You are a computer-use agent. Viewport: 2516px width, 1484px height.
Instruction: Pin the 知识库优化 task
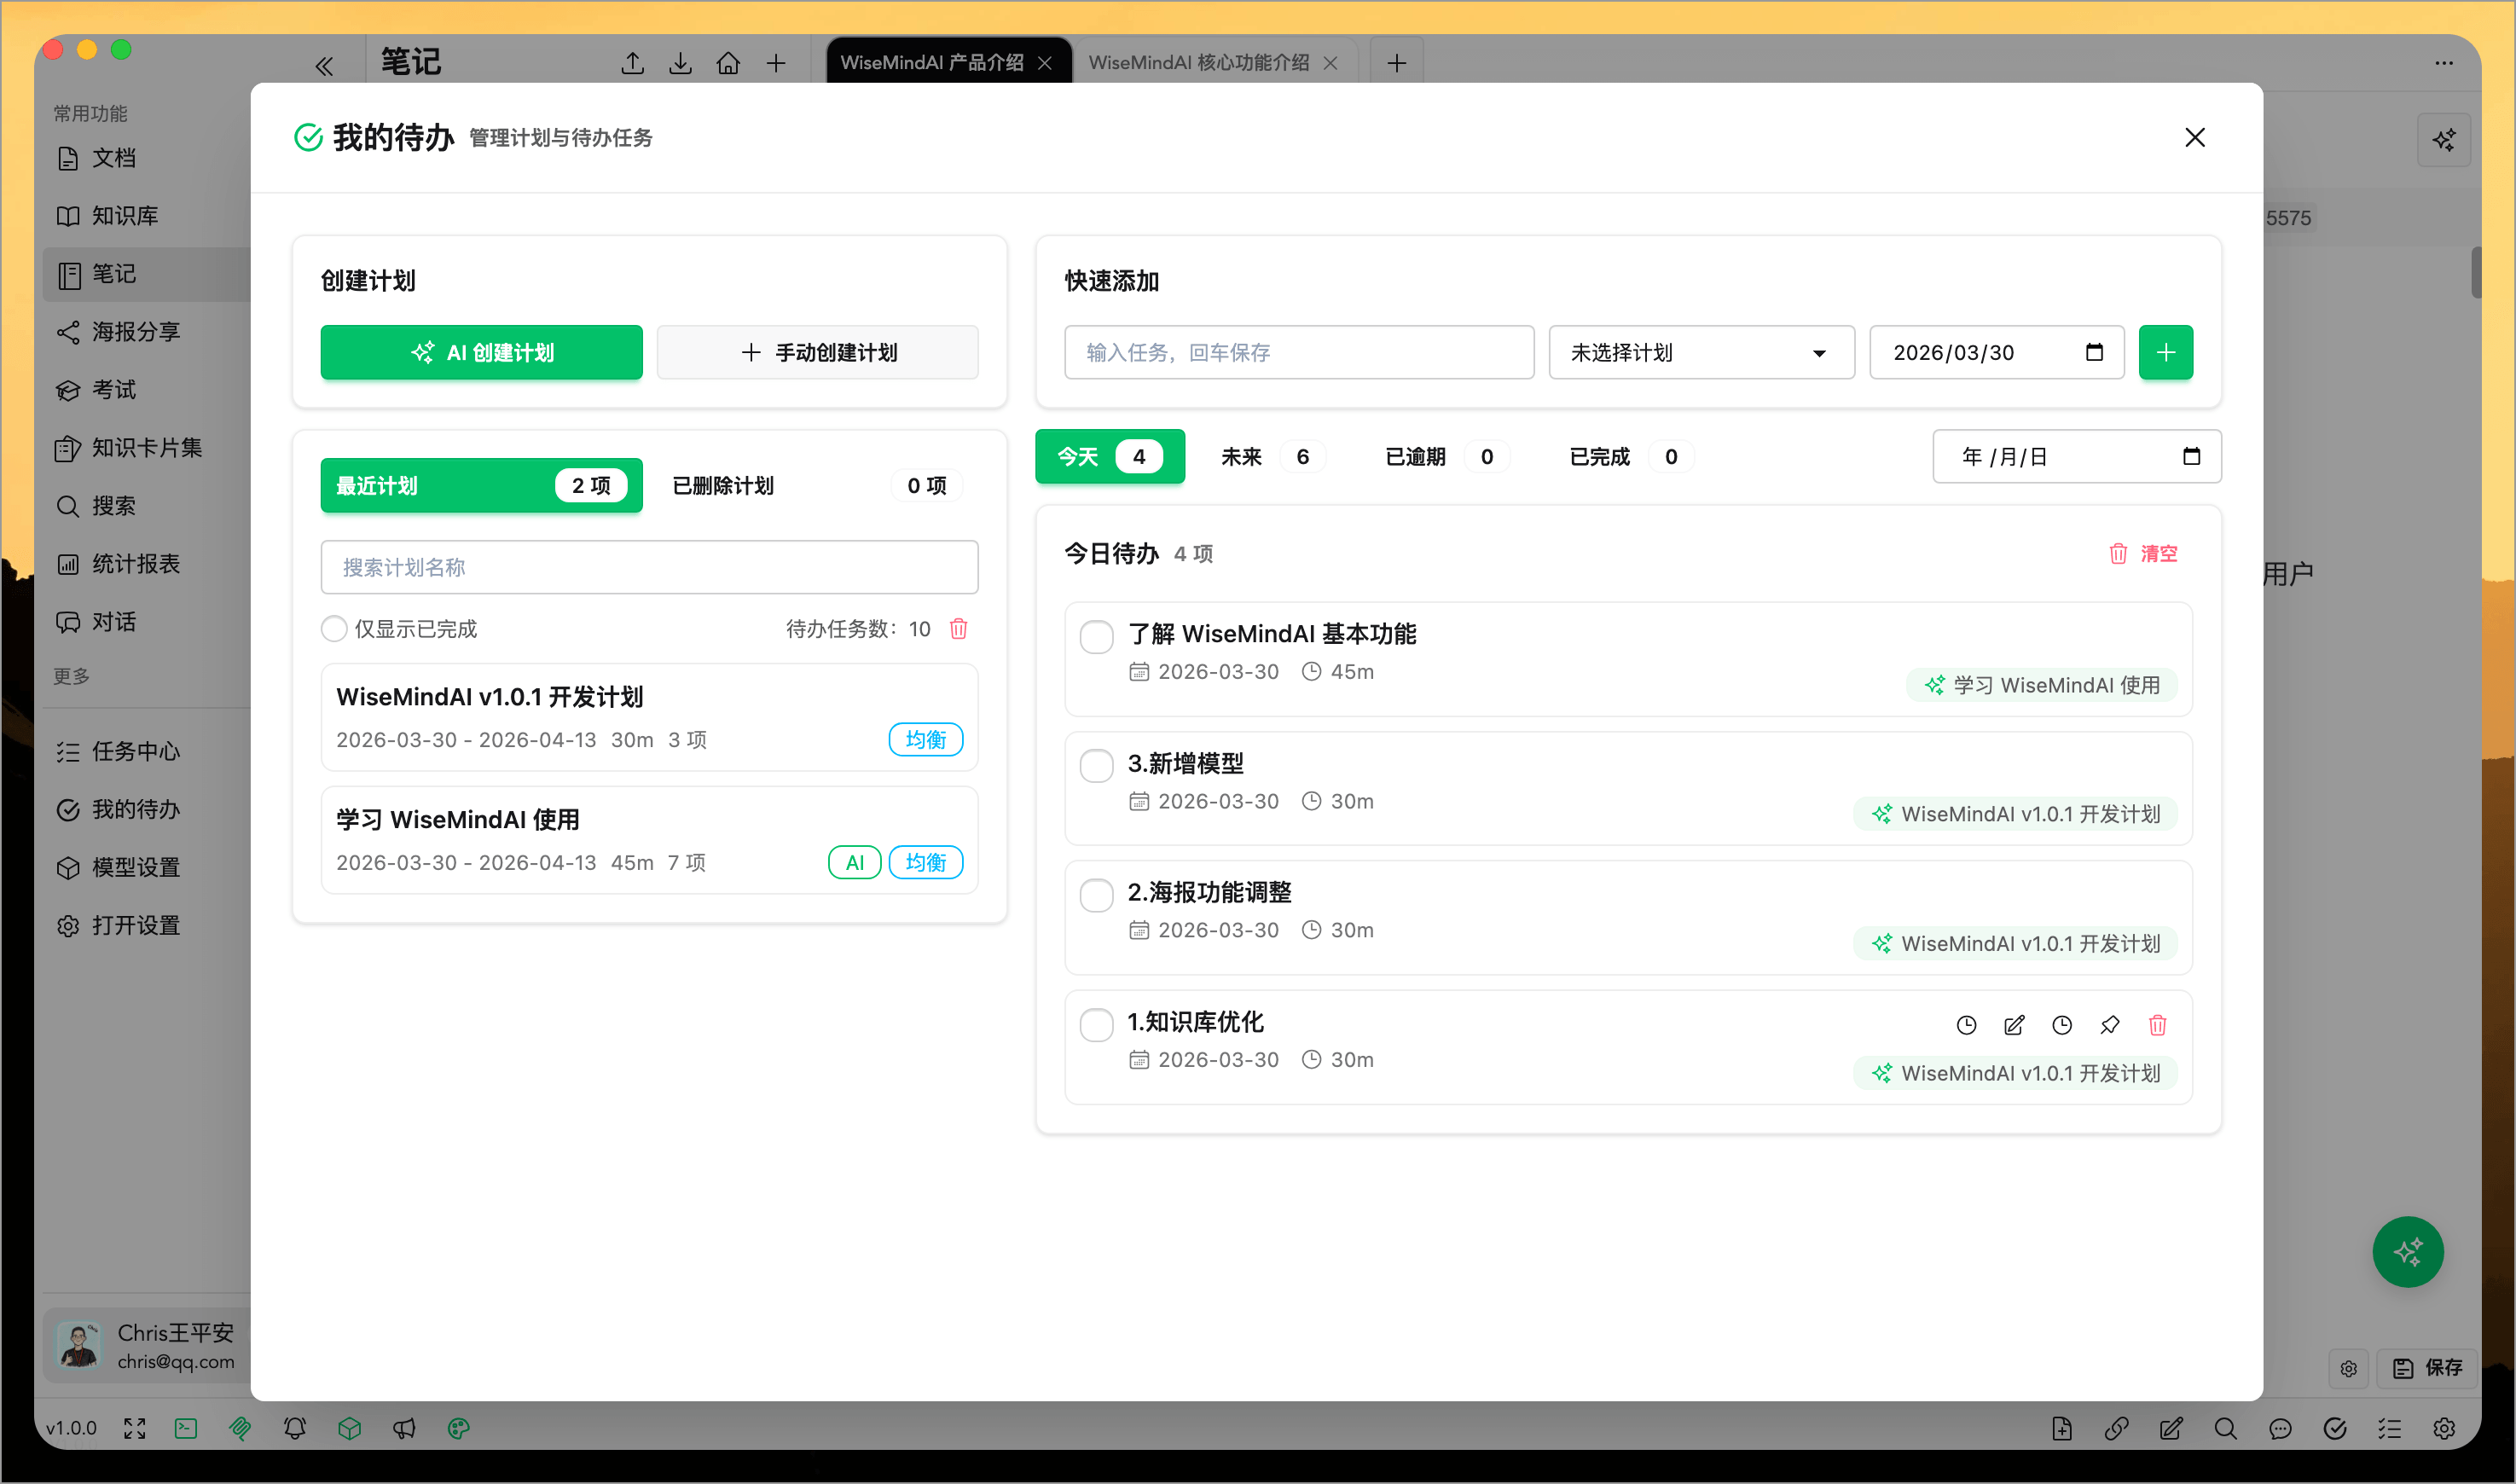coord(2111,1025)
